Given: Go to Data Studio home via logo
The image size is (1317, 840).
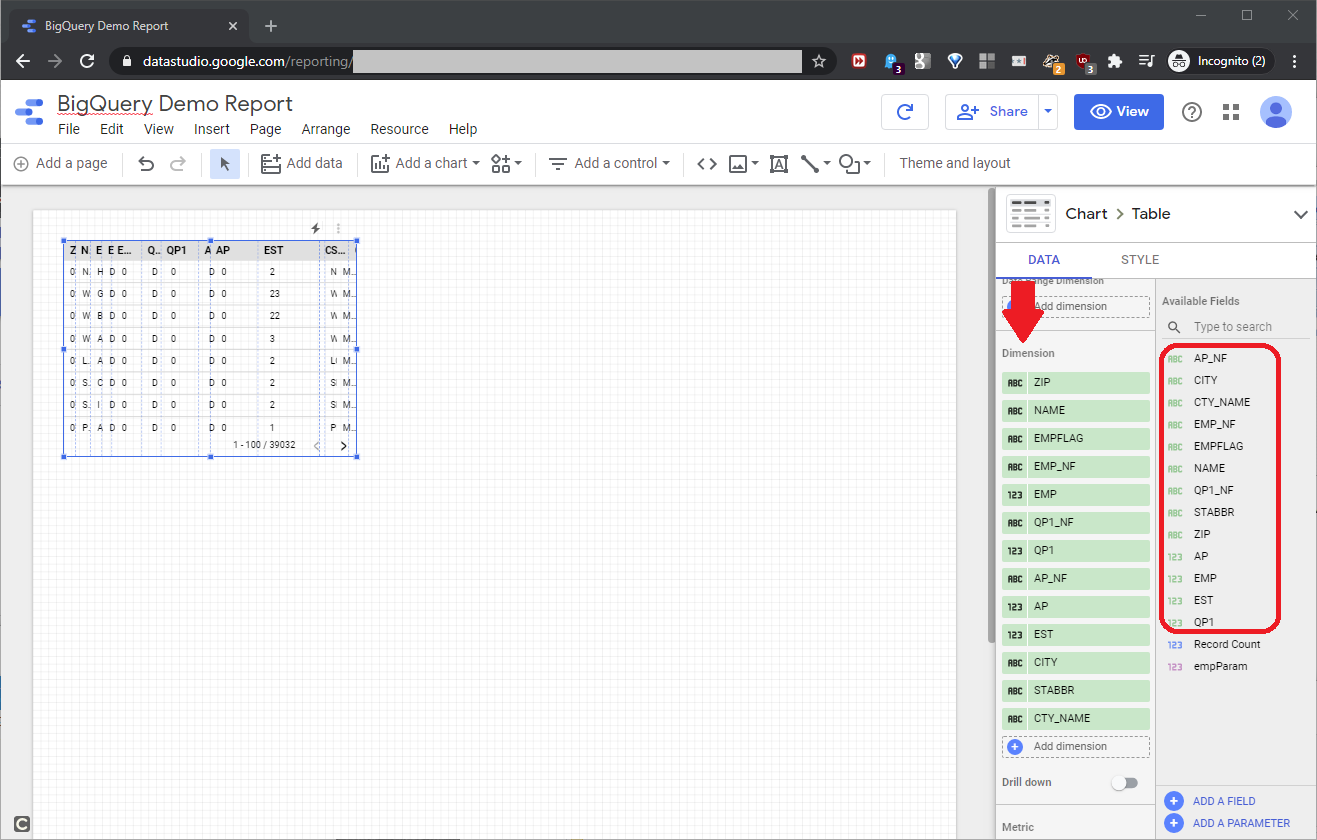Looking at the screenshot, I should pyautogui.click(x=30, y=112).
